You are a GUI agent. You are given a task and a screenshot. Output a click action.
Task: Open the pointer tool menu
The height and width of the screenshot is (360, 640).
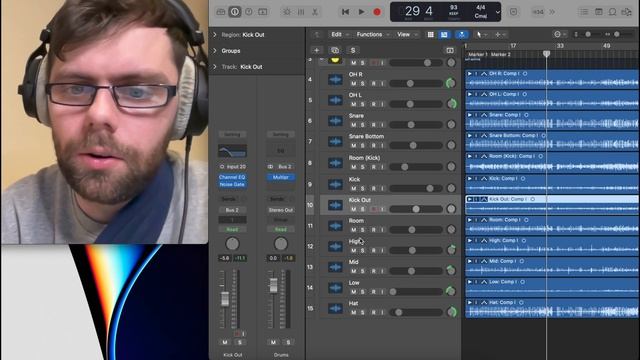(x=482, y=35)
